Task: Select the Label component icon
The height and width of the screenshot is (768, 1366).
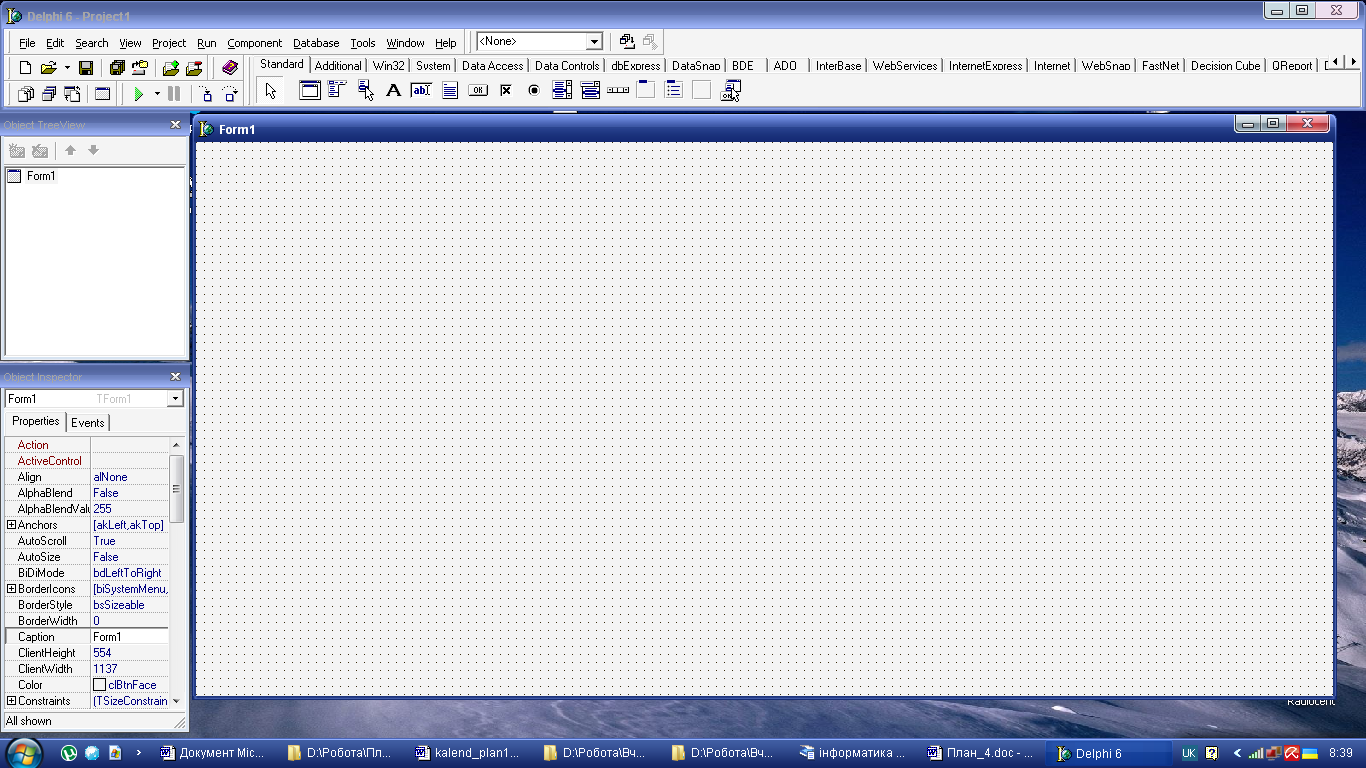Action: point(393,91)
